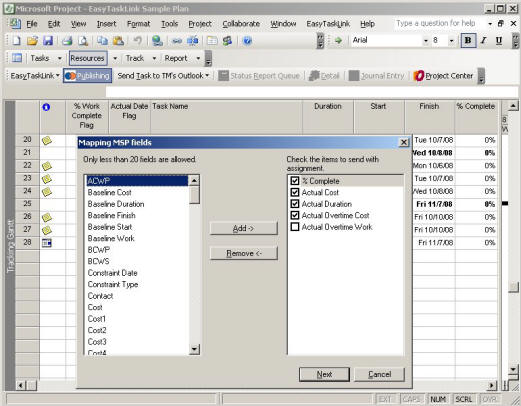521x406 pixels.
Task: Open the Format menu
Action: (x=138, y=24)
